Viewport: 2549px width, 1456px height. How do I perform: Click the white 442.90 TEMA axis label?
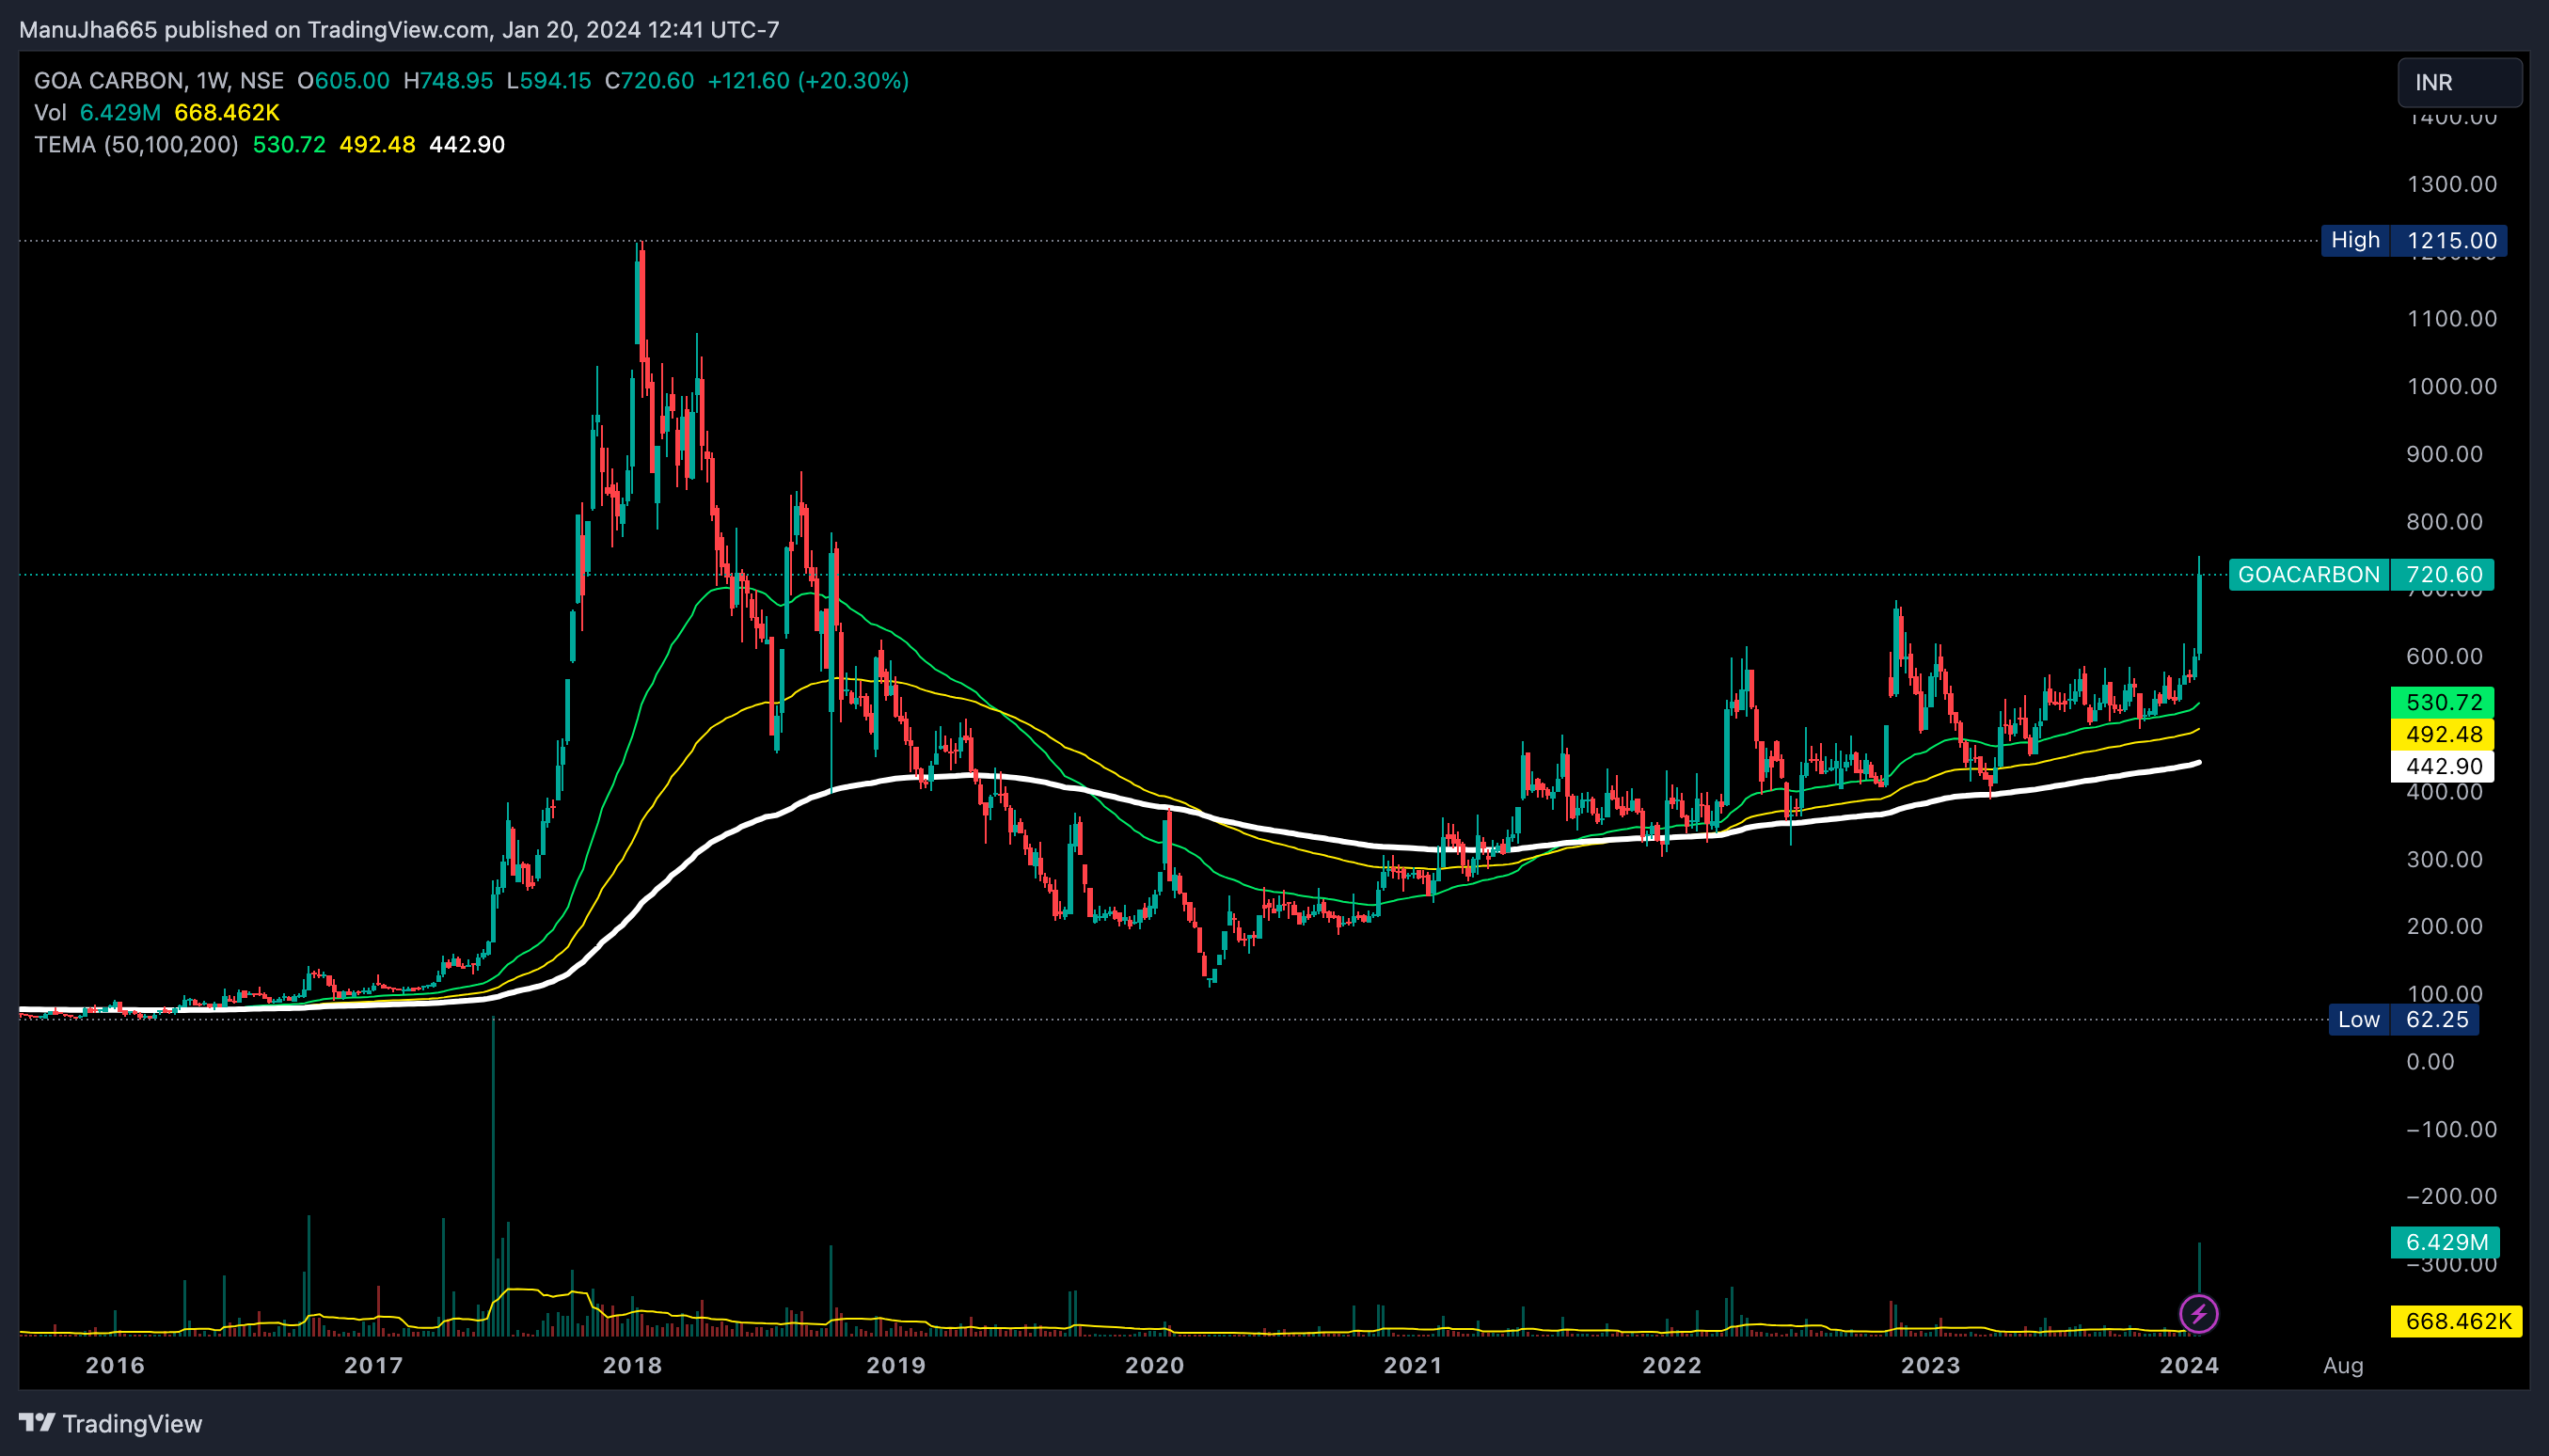[2442, 766]
